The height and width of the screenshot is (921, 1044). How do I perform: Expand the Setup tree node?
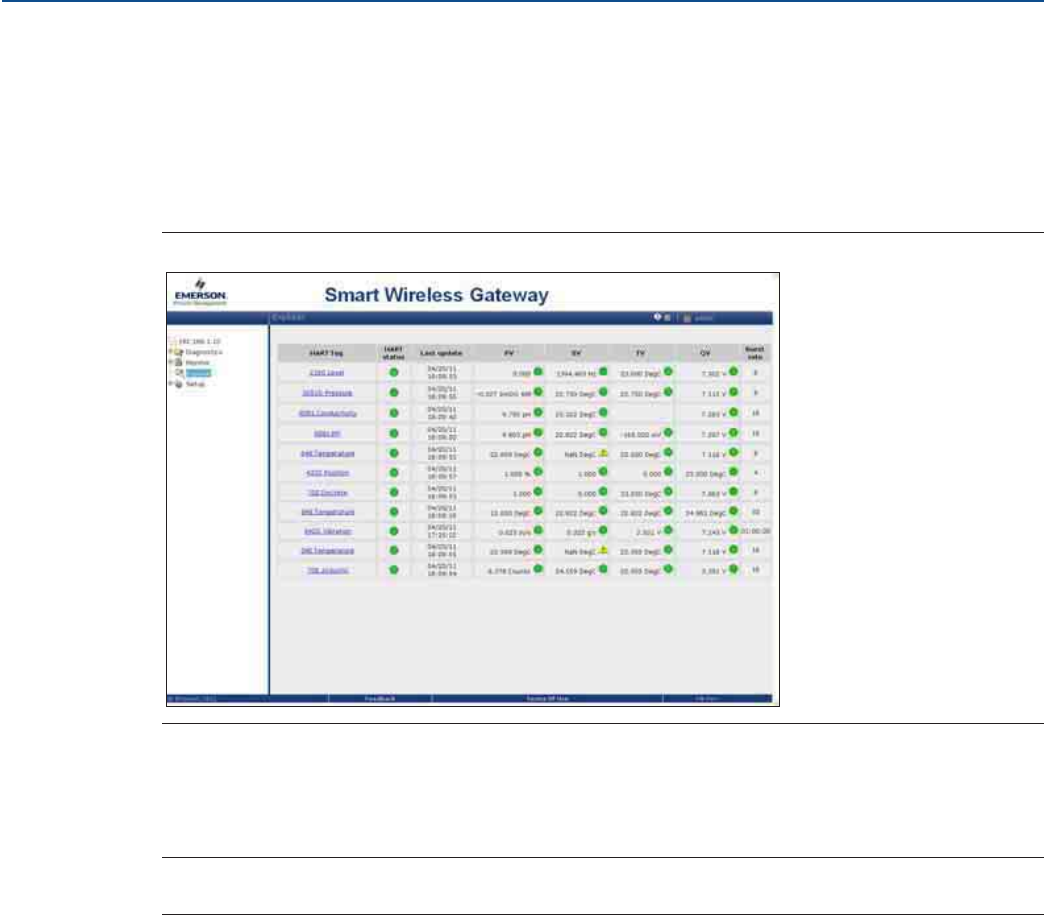[x=170, y=384]
